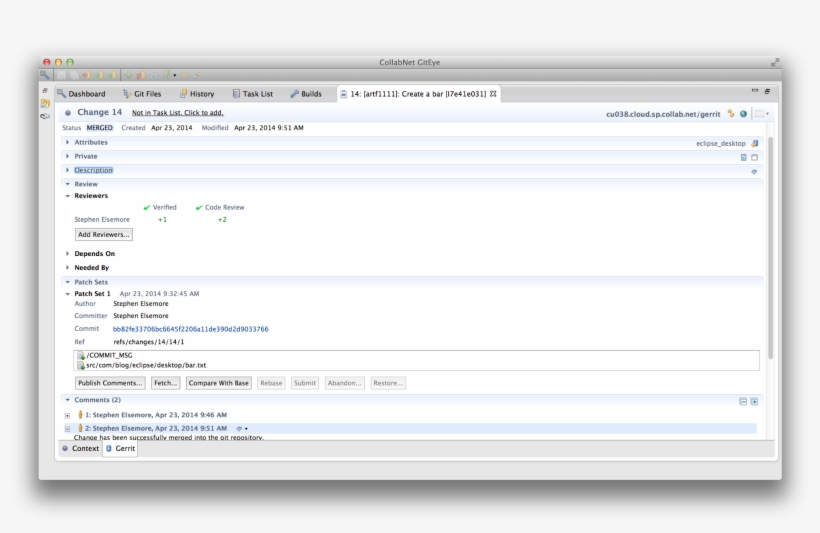820x533 pixels.
Task: Open change in web browser globe icon
Action: tap(743, 114)
